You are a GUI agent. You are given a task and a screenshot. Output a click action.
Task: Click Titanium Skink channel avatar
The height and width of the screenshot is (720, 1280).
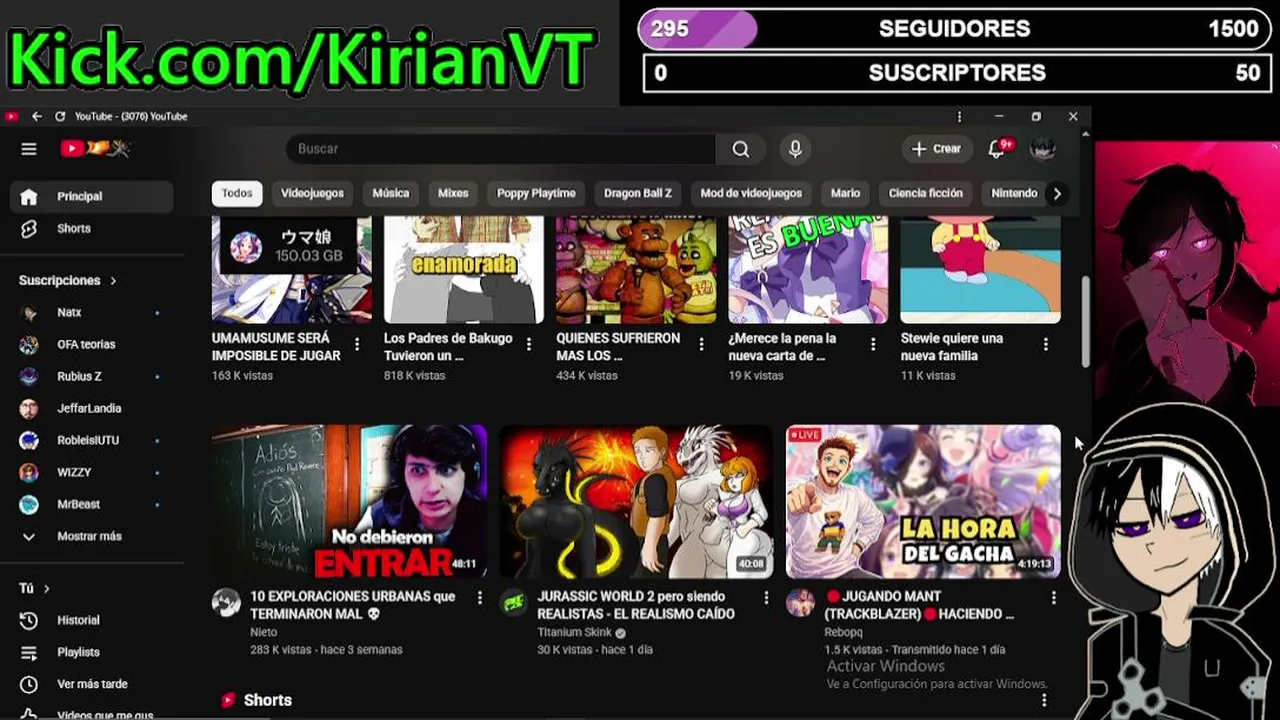513,602
